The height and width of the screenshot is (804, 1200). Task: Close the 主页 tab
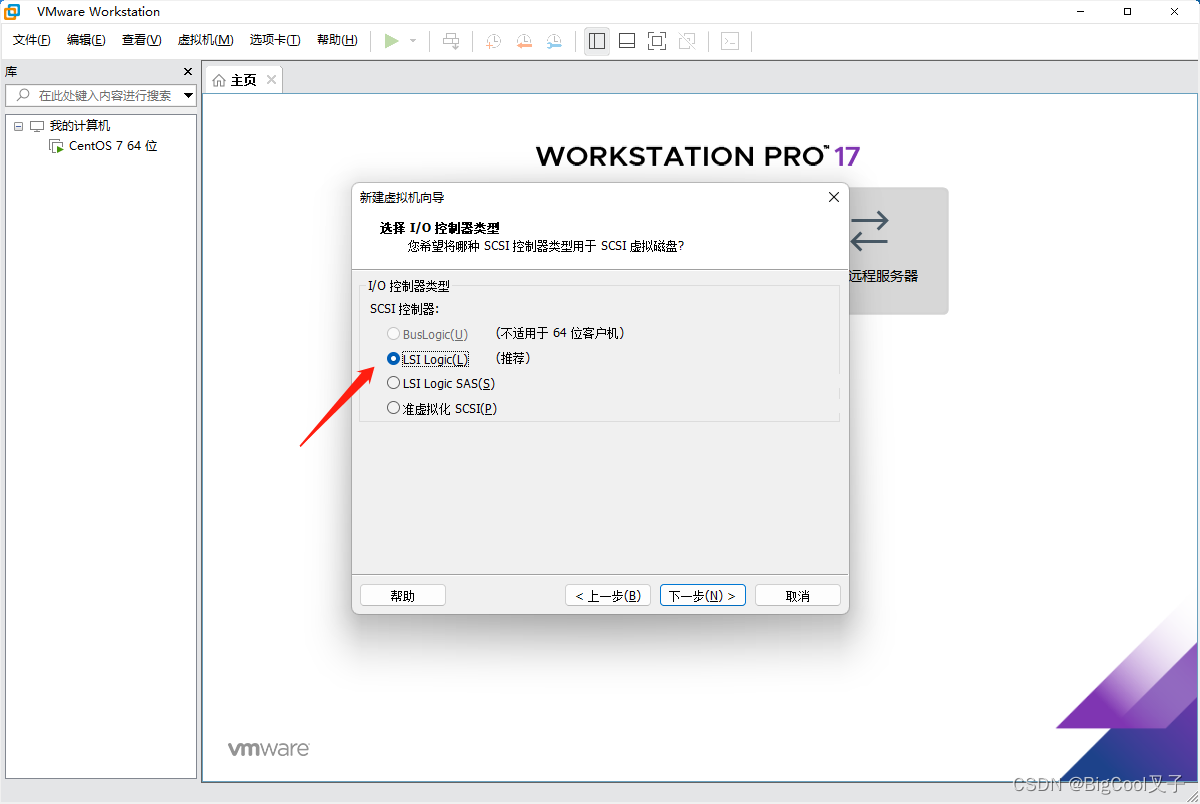271,79
